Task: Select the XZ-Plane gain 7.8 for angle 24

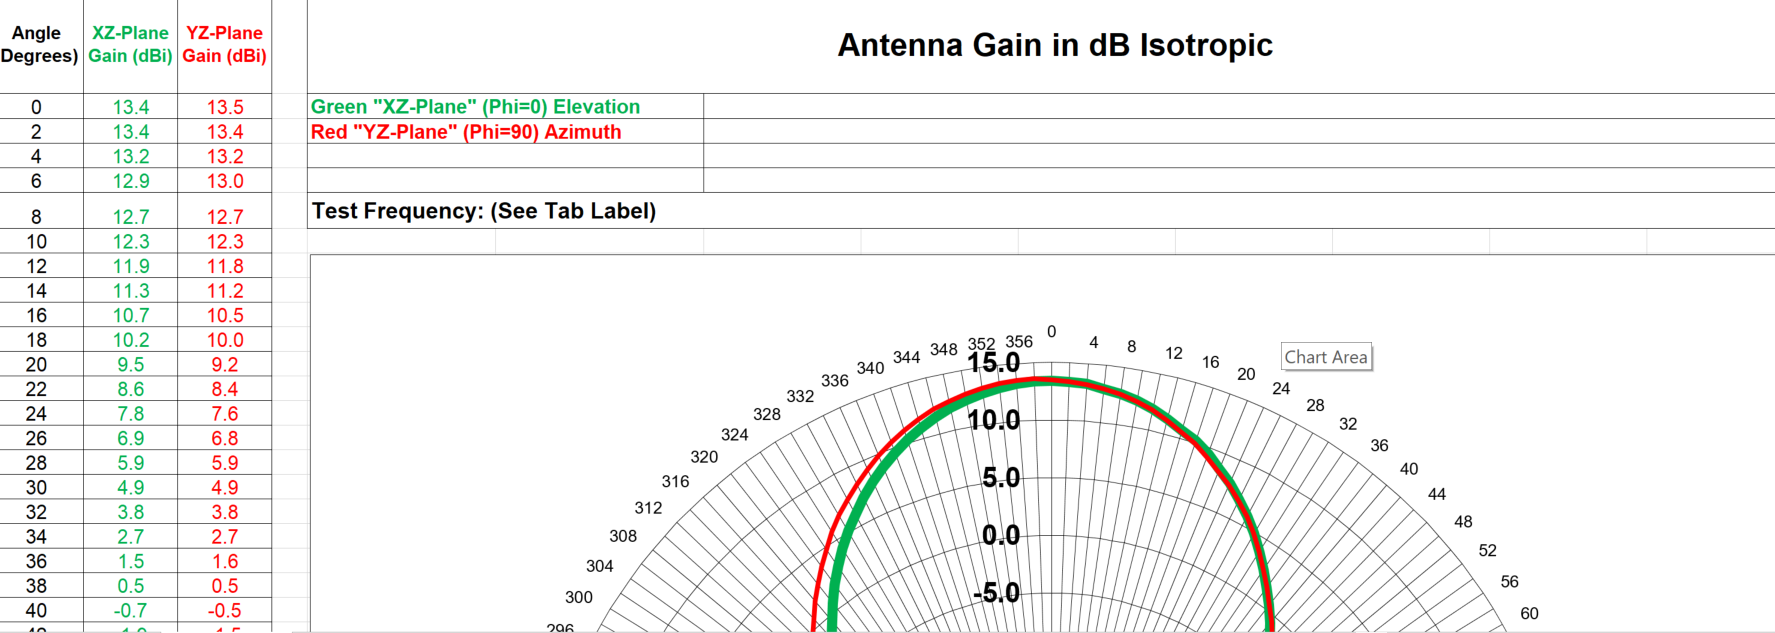Action: pyautogui.click(x=130, y=413)
